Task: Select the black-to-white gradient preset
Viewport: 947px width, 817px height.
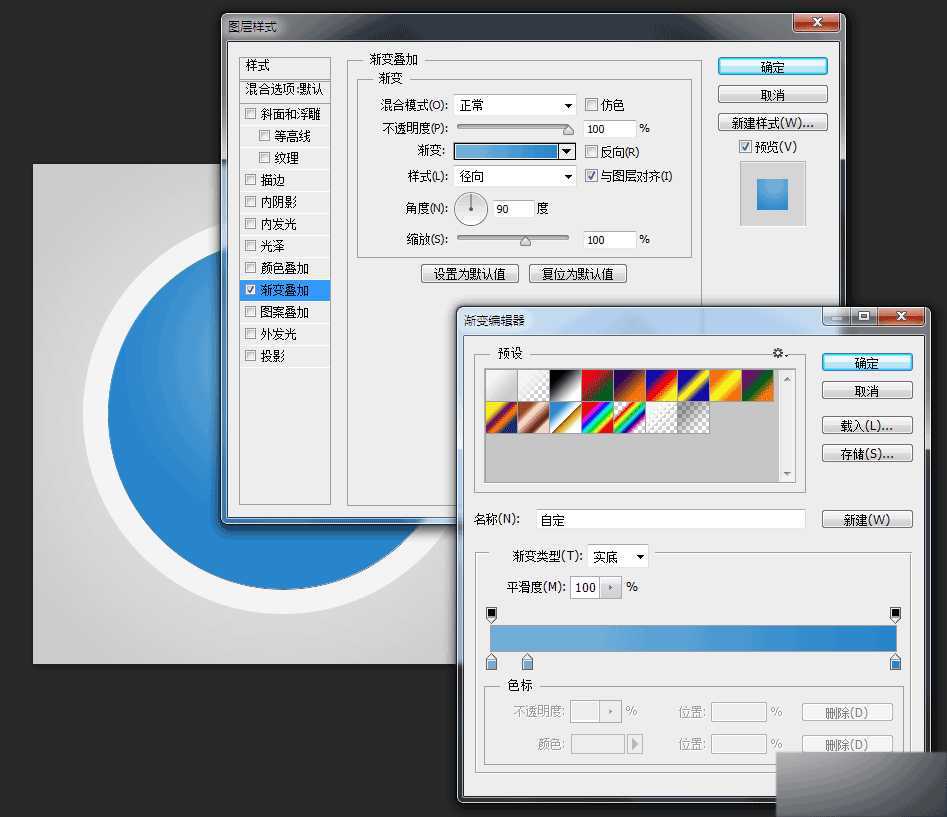Action: 563,386
